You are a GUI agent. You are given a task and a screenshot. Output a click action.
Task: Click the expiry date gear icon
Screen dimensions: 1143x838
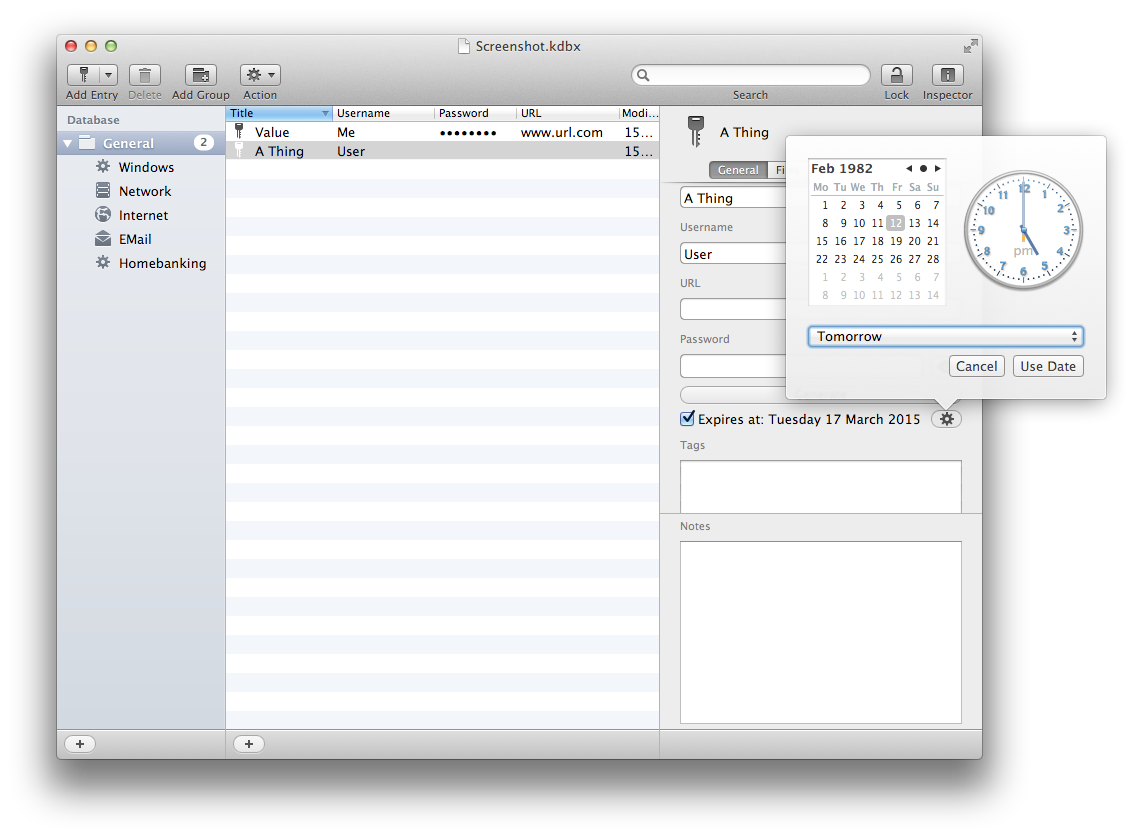pos(946,419)
